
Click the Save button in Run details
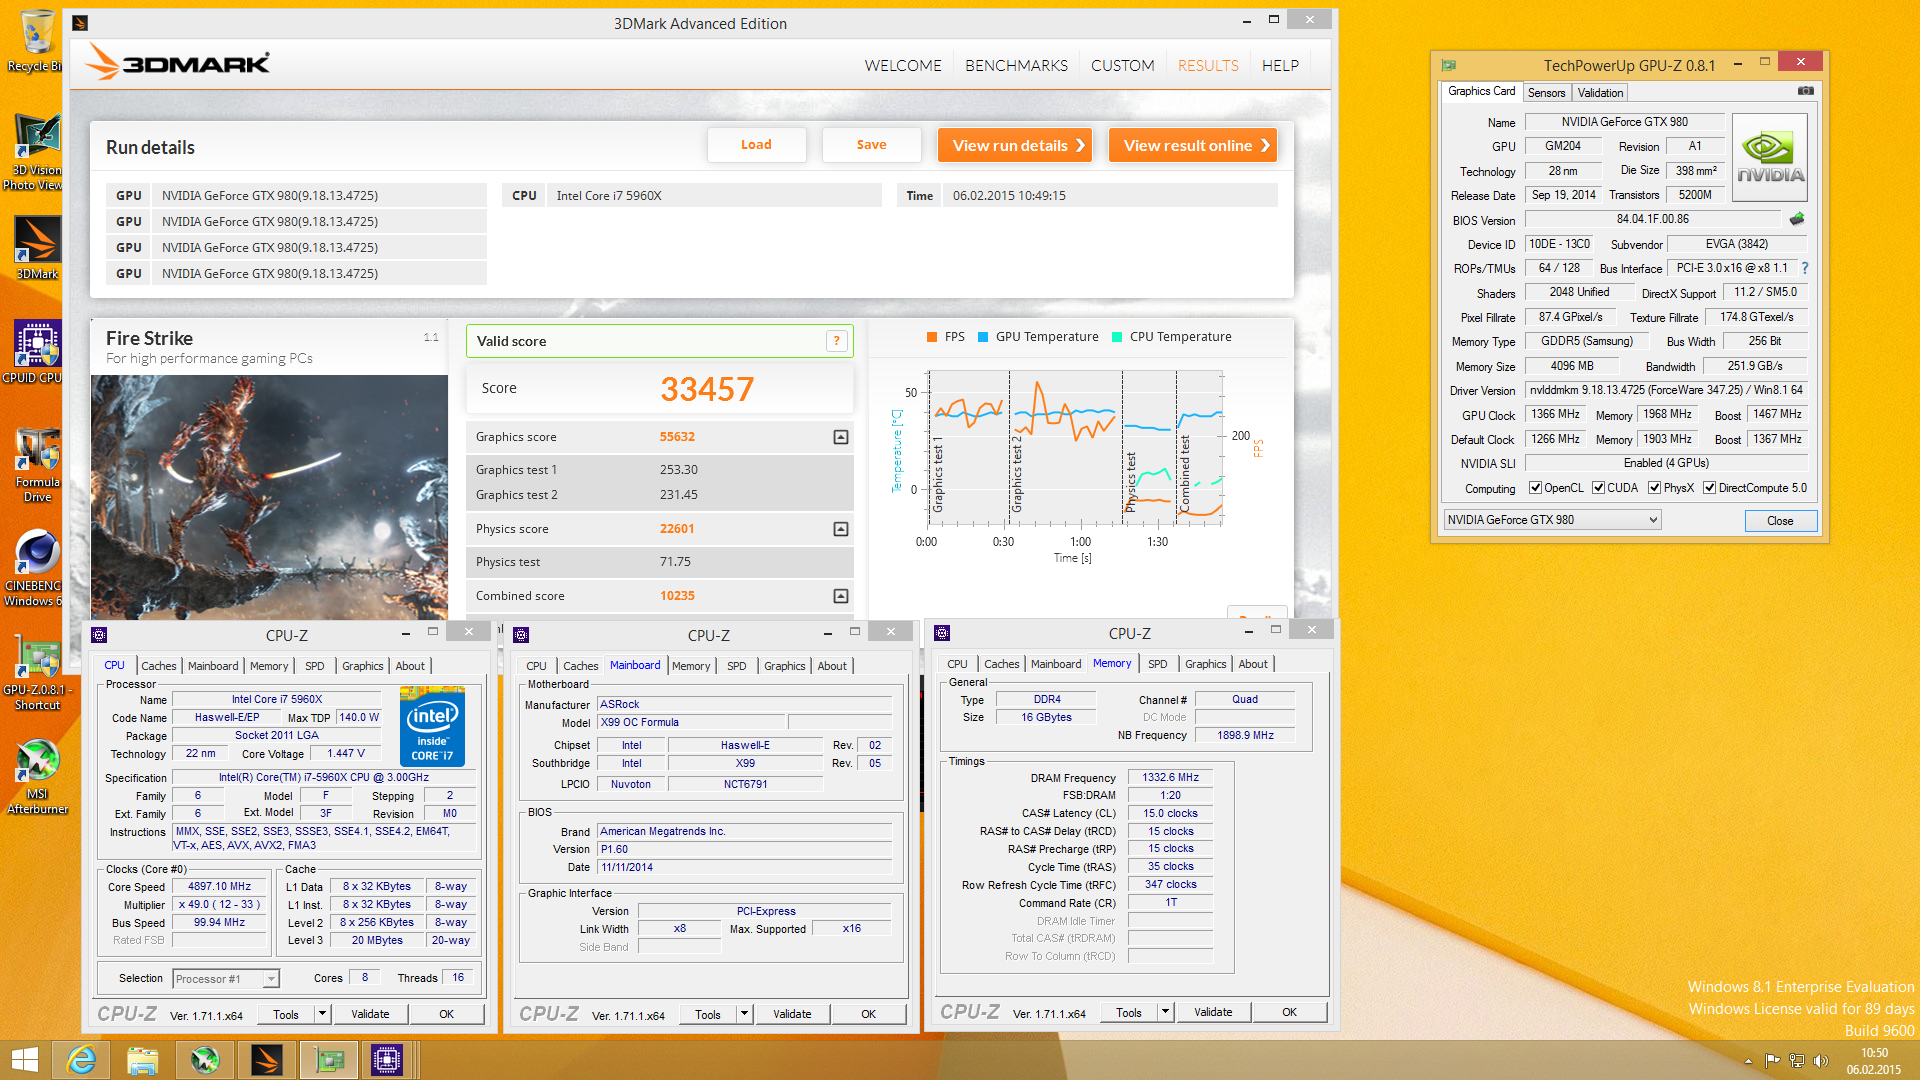[871, 145]
